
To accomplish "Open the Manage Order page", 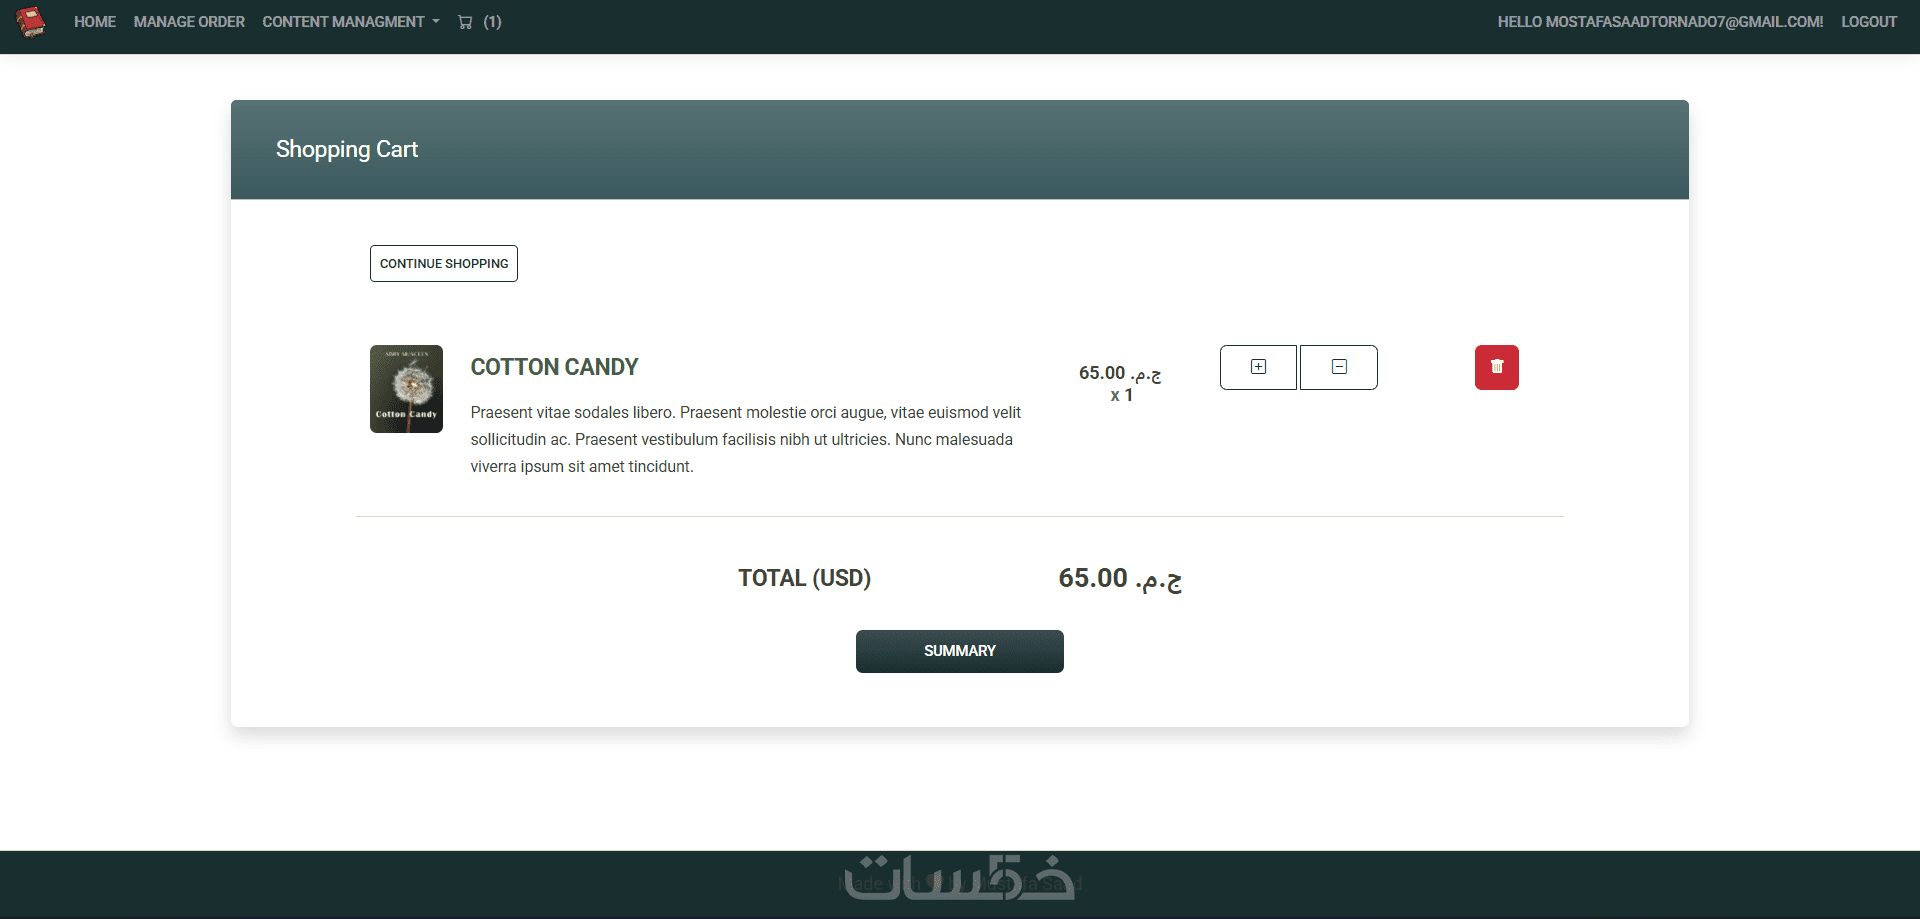I will pyautogui.click(x=189, y=22).
